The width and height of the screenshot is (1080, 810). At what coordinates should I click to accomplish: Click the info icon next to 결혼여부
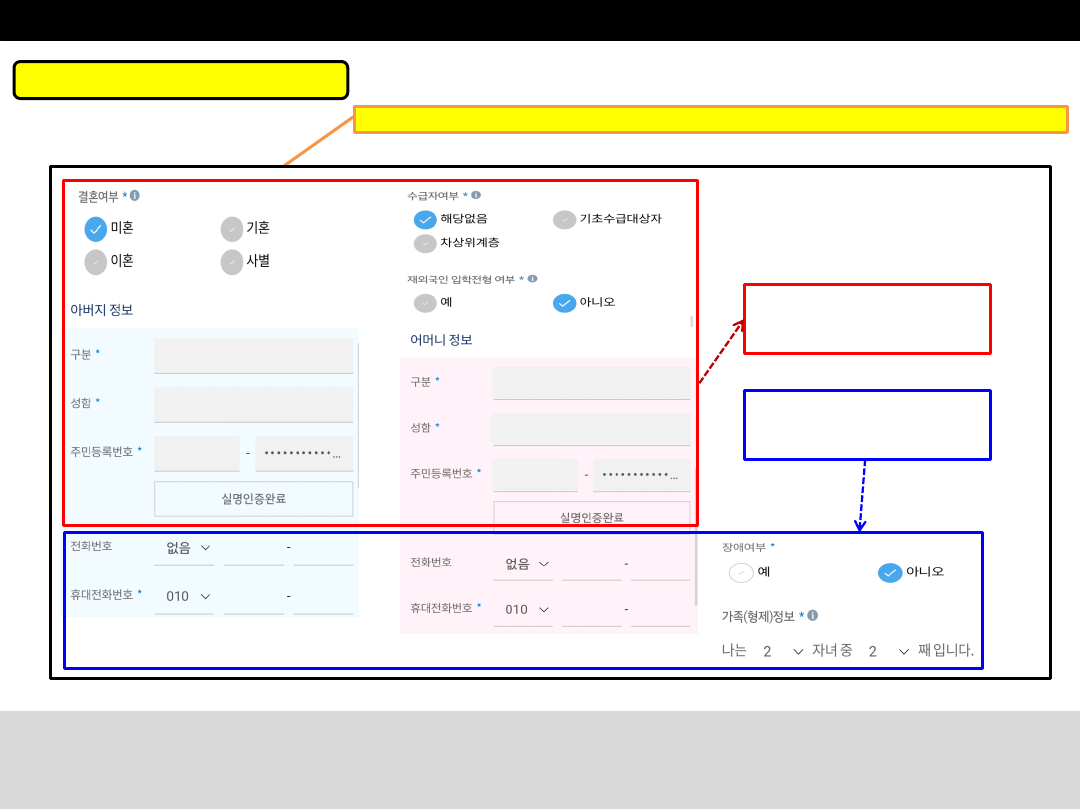coord(135,196)
